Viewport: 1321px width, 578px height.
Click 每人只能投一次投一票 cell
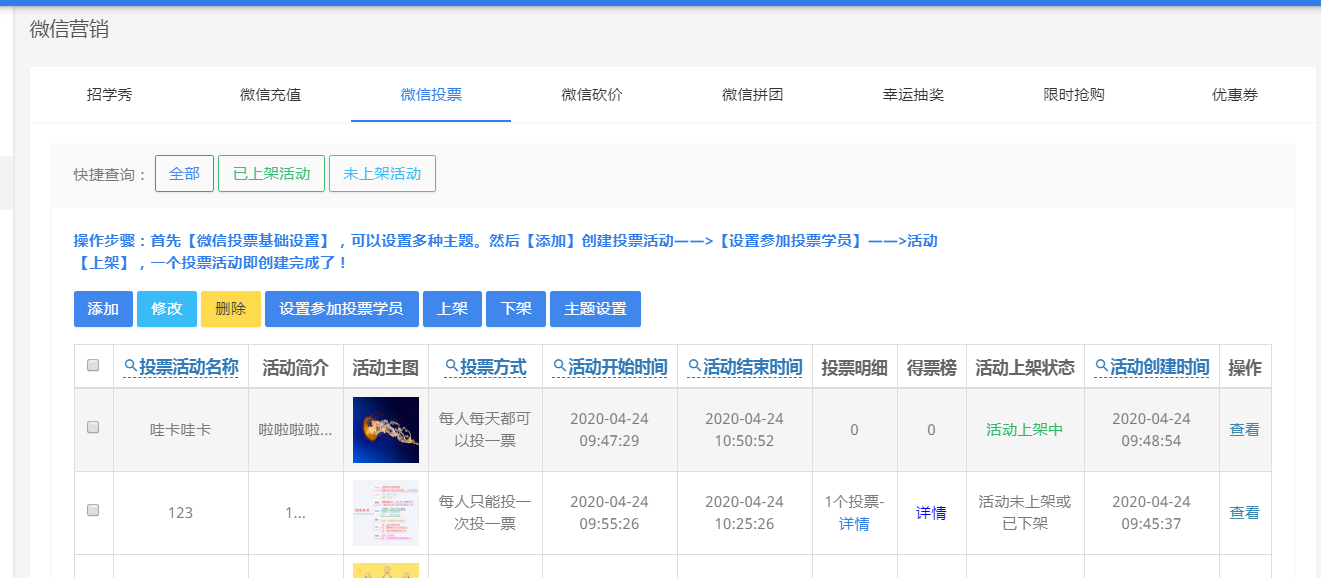pyautogui.click(x=486, y=512)
